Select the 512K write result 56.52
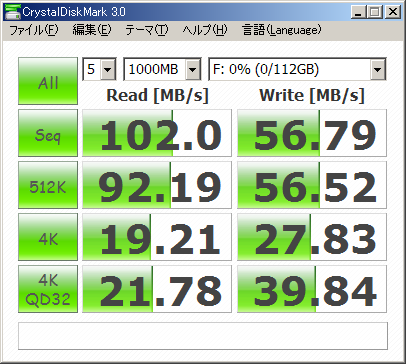The height and width of the screenshot is (364, 406). coord(312,185)
